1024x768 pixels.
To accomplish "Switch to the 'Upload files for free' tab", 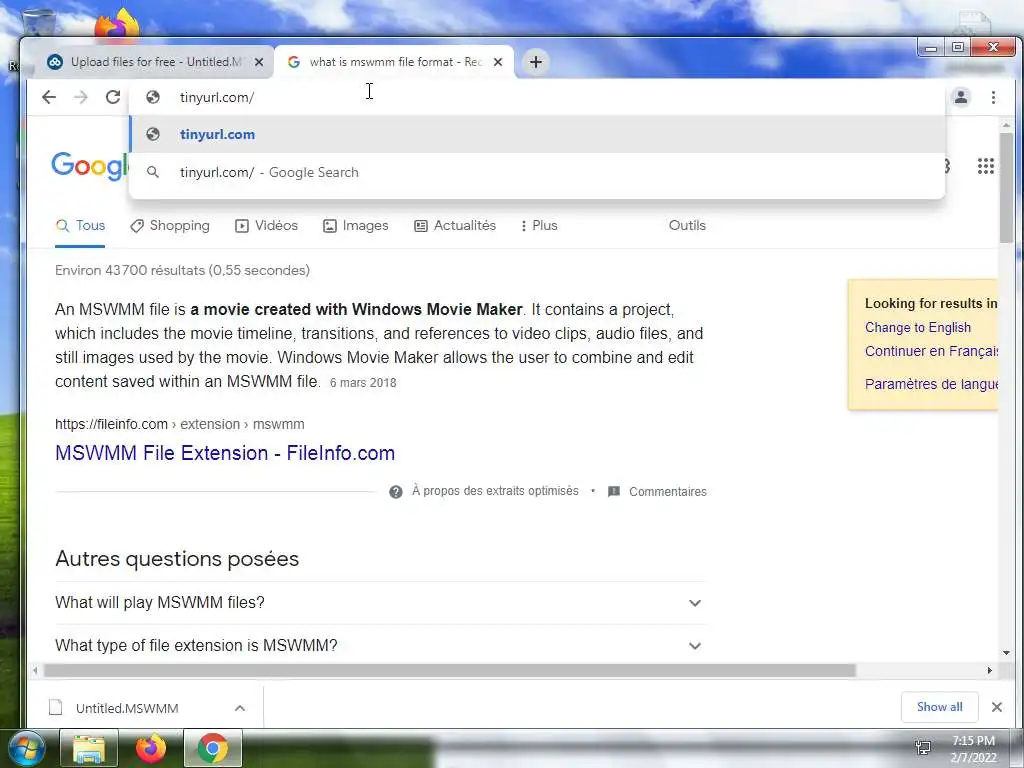I will point(154,62).
